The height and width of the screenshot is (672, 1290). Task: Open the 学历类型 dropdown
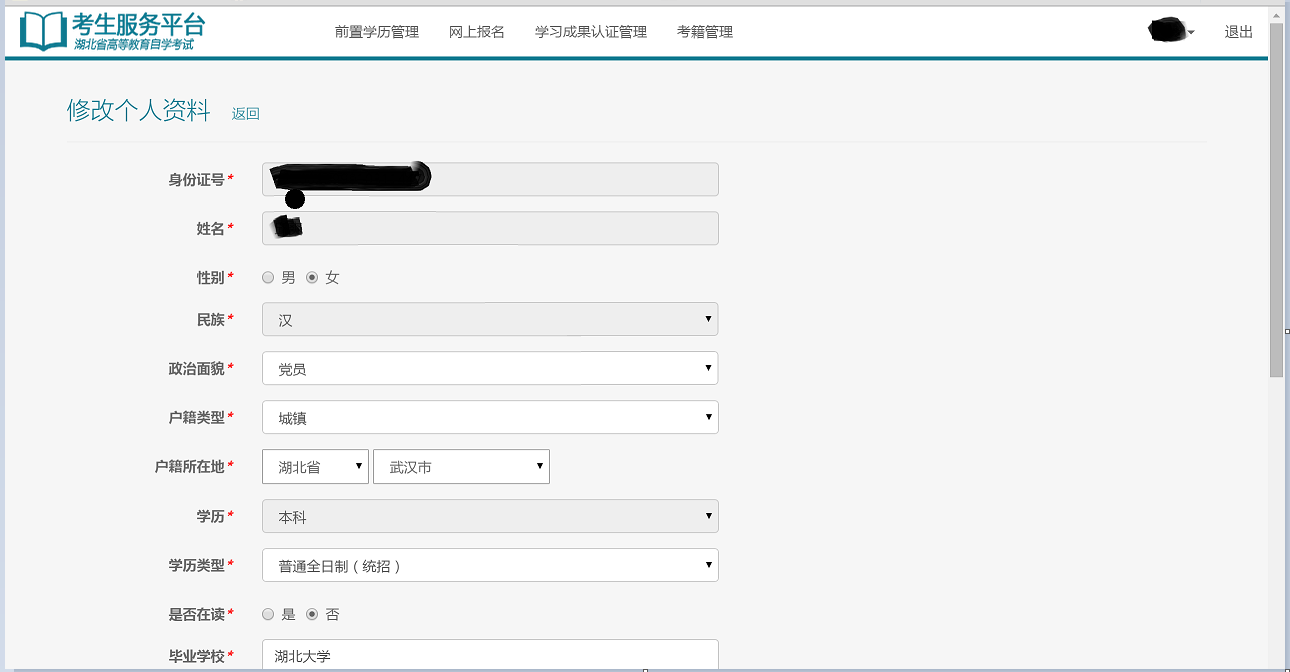(490, 565)
